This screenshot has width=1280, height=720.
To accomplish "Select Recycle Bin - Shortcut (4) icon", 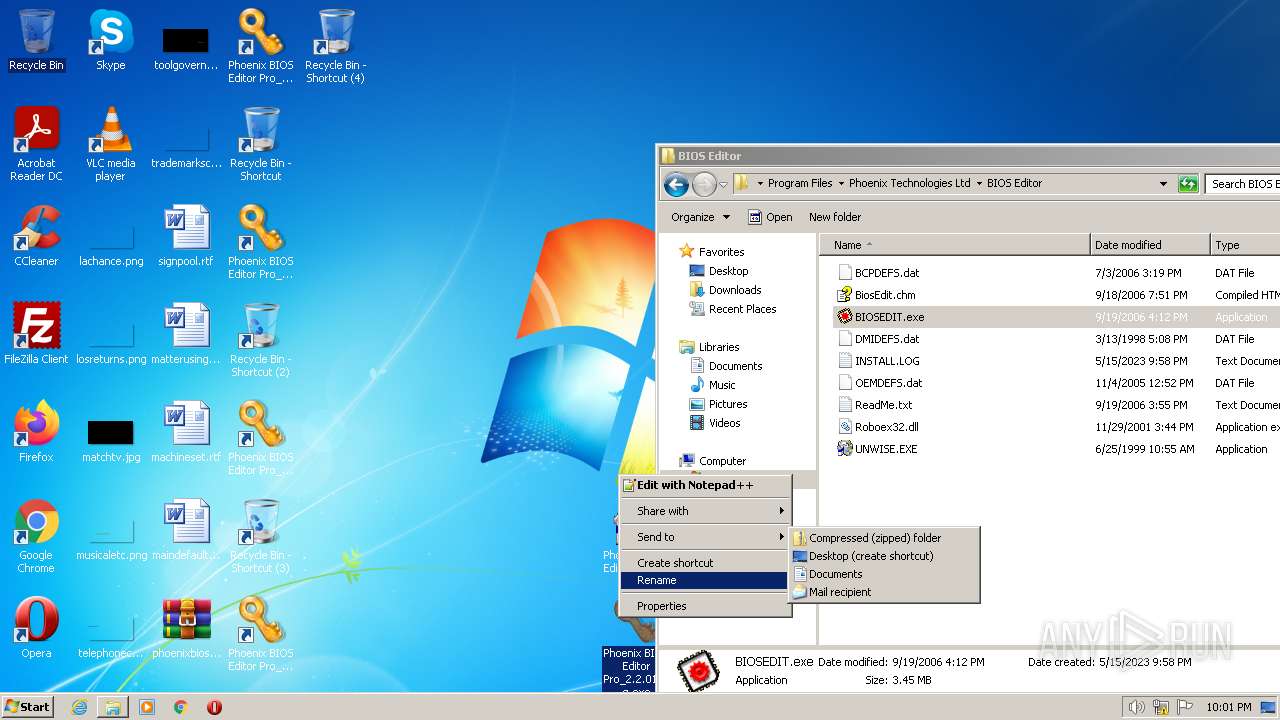I will pos(335,46).
